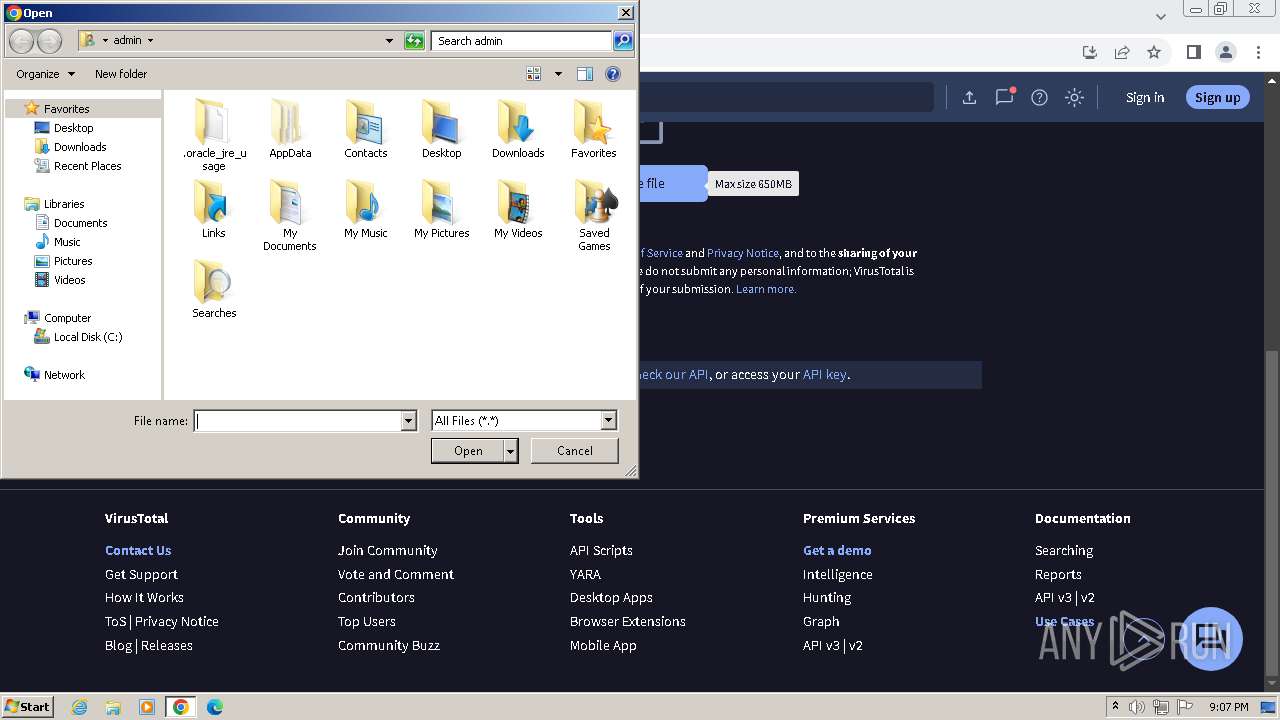Image resolution: width=1280 pixels, height=720 pixels.
Task: Cancel the Open dialog
Action: pos(574,451)
